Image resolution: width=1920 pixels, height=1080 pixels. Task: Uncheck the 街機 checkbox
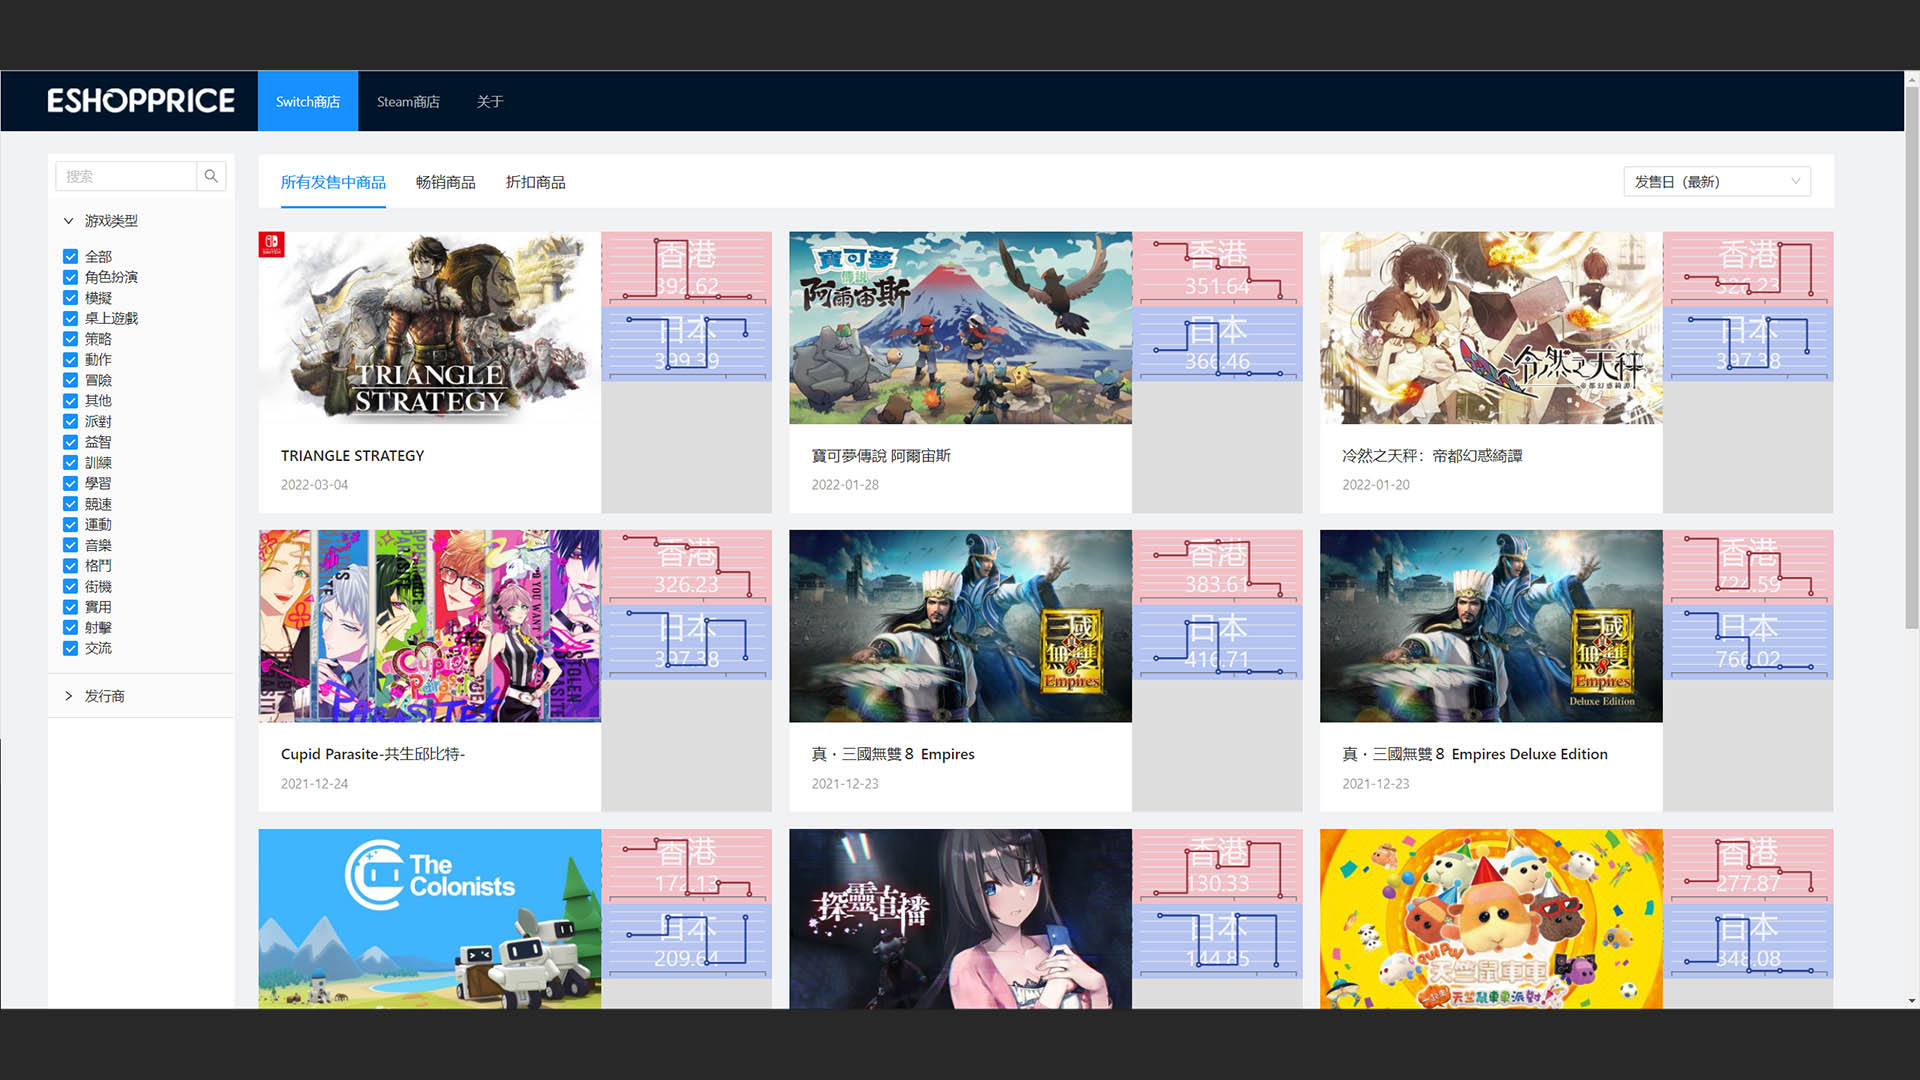(70, 586)
